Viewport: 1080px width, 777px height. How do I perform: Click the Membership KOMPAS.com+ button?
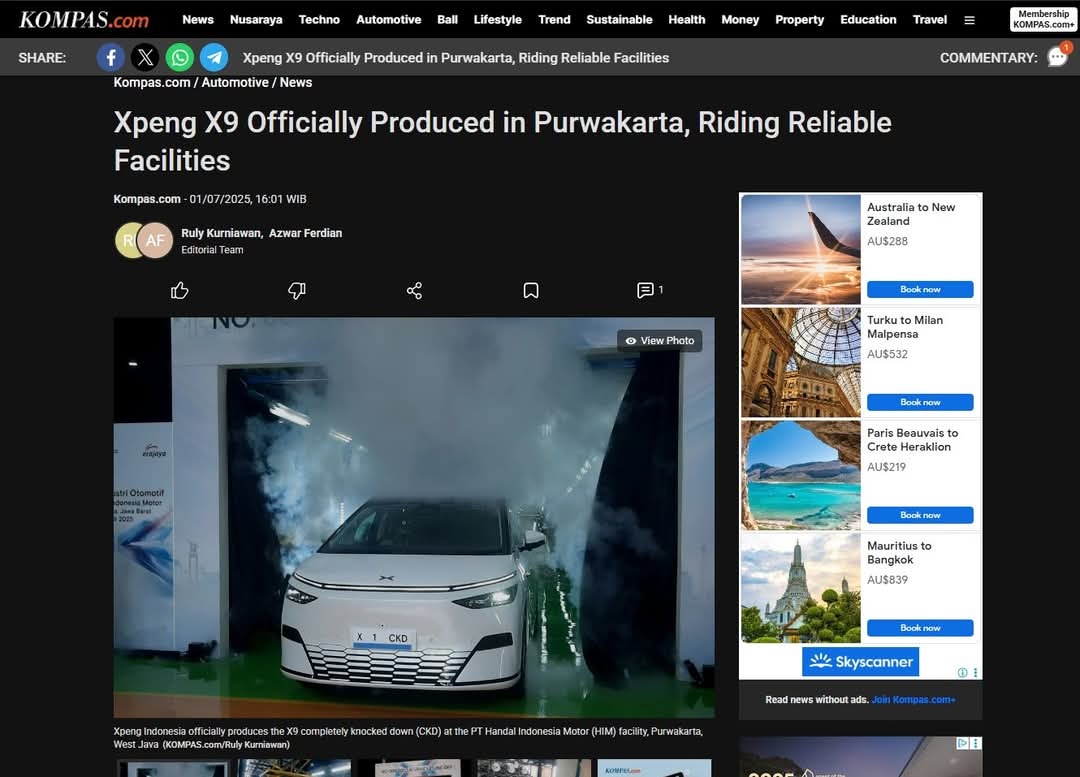coord(1043,19)
